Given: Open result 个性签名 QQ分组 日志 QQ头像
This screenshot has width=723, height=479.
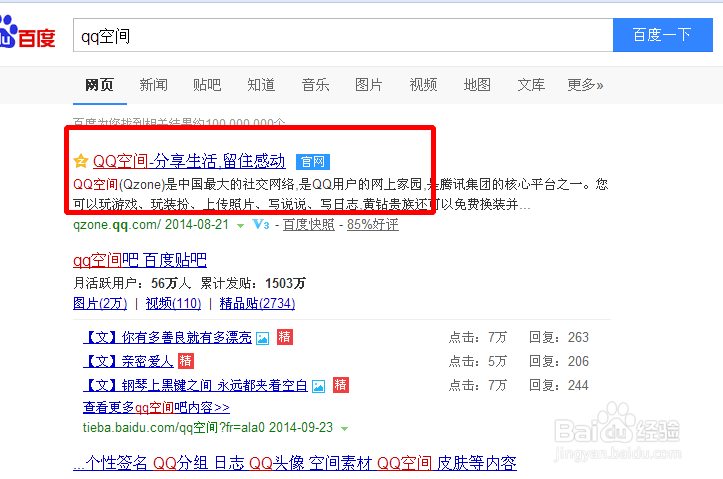Looking at the screenshot, I should tap(295, 463).
